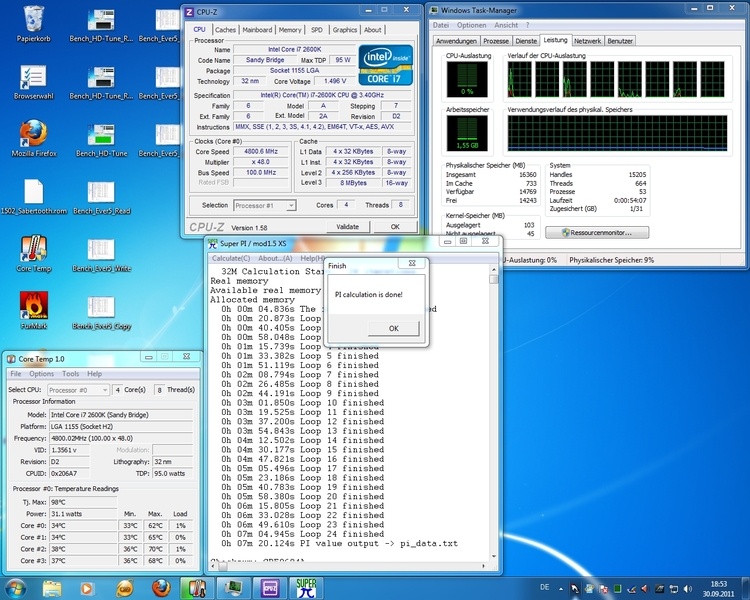Open Dienste tab in Task Manager
This screenshot has height=600, width=750.
pyautogui.click(x=526, y=41)
